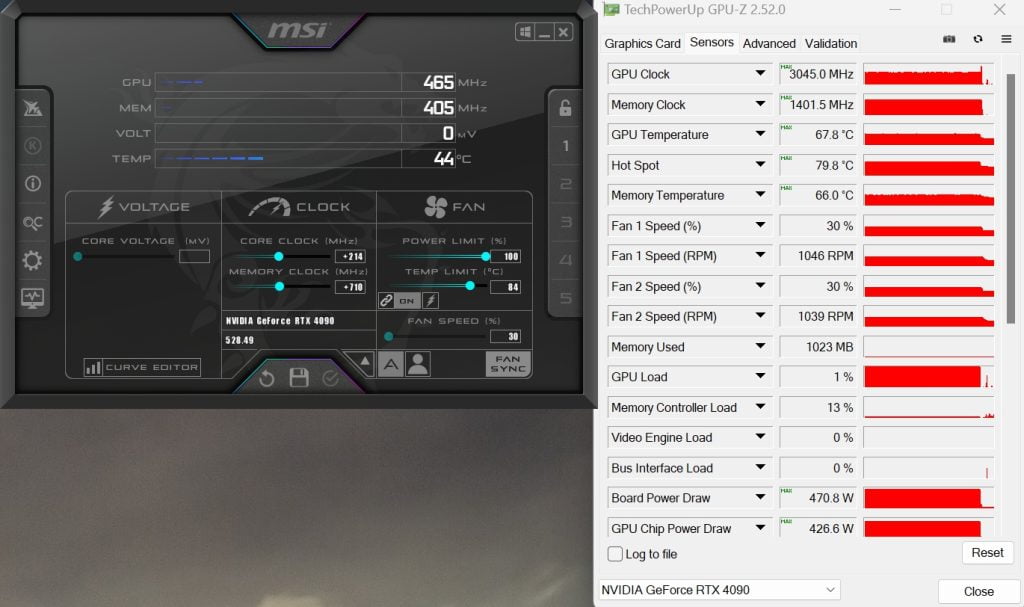Adjust the Core Voltage slider handle

78,256
